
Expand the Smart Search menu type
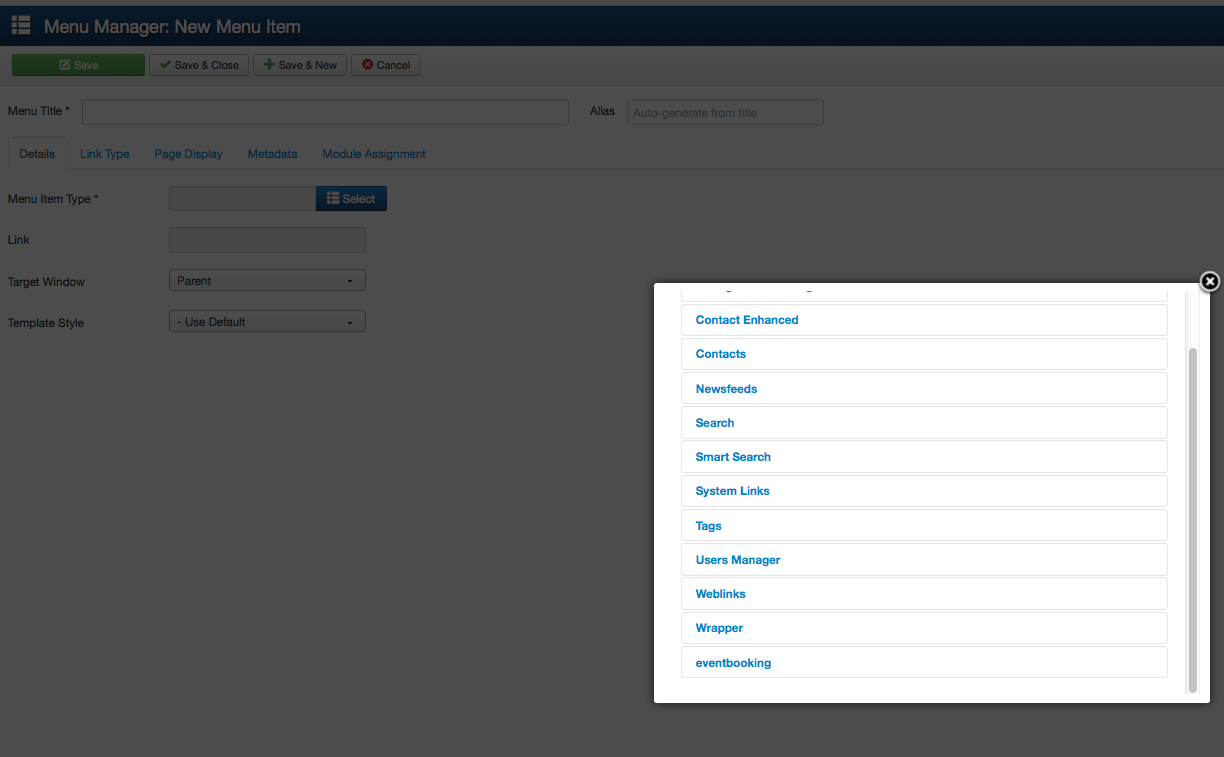coord(733,457)
